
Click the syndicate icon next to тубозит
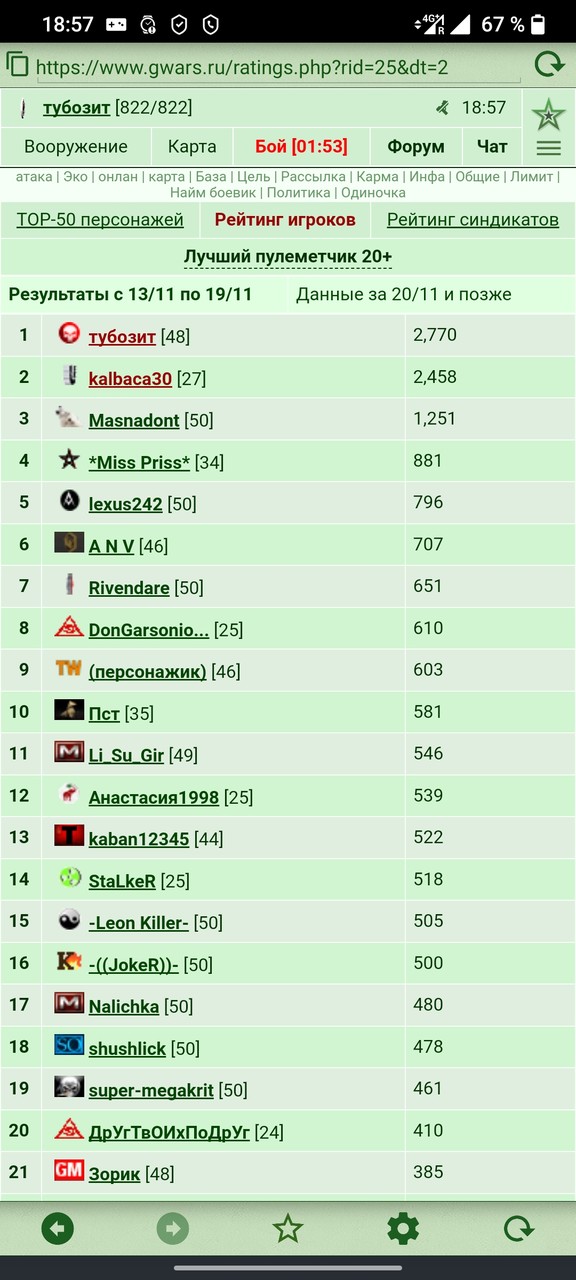coord(69,334)
